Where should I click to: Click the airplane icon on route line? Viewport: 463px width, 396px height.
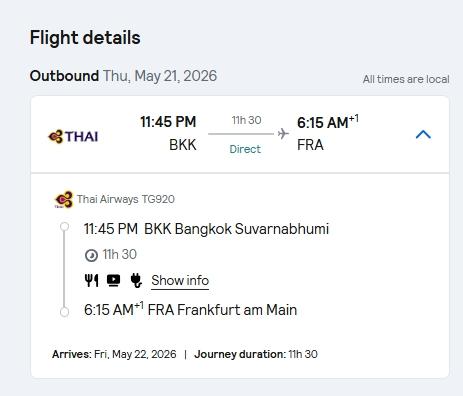(283, 134)
